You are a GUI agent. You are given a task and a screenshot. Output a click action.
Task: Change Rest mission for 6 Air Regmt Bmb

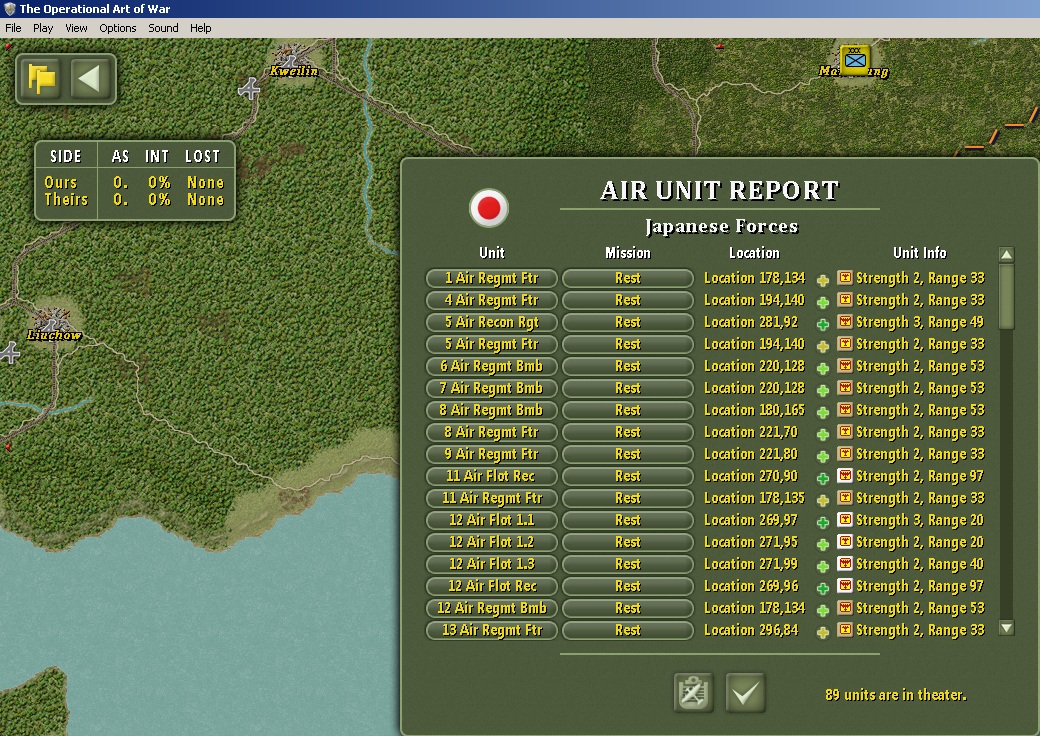[x=627, y=366]
